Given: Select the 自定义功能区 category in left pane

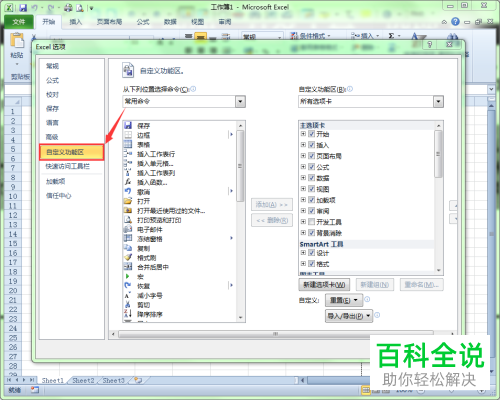Looking at the screenshot, I should pyautogui.click(x=72, y=152).
